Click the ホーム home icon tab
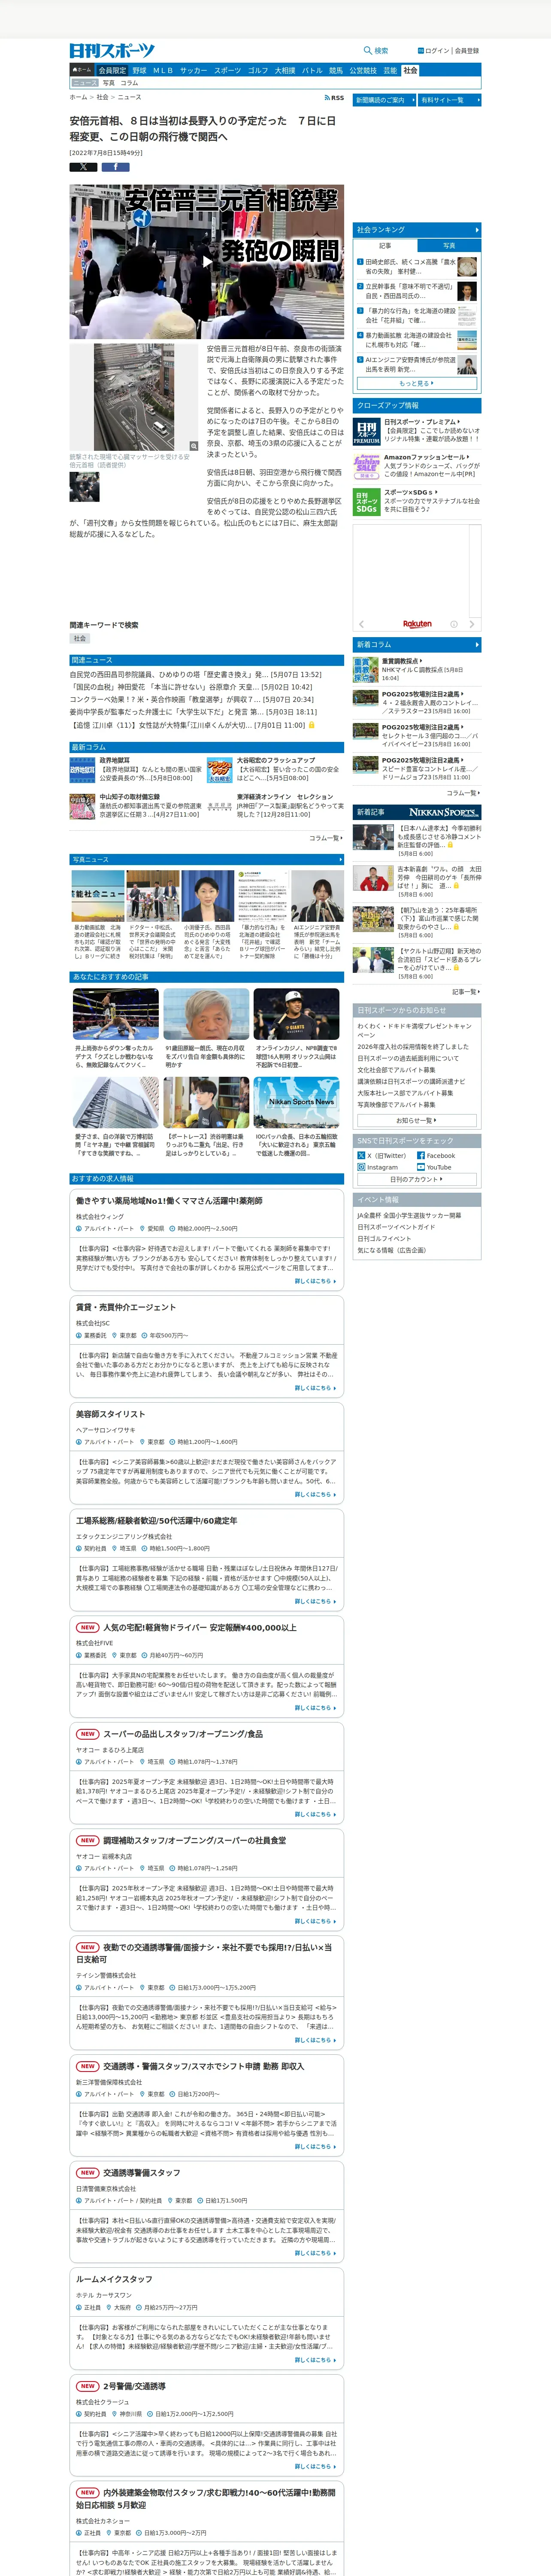 pos(82,71)
